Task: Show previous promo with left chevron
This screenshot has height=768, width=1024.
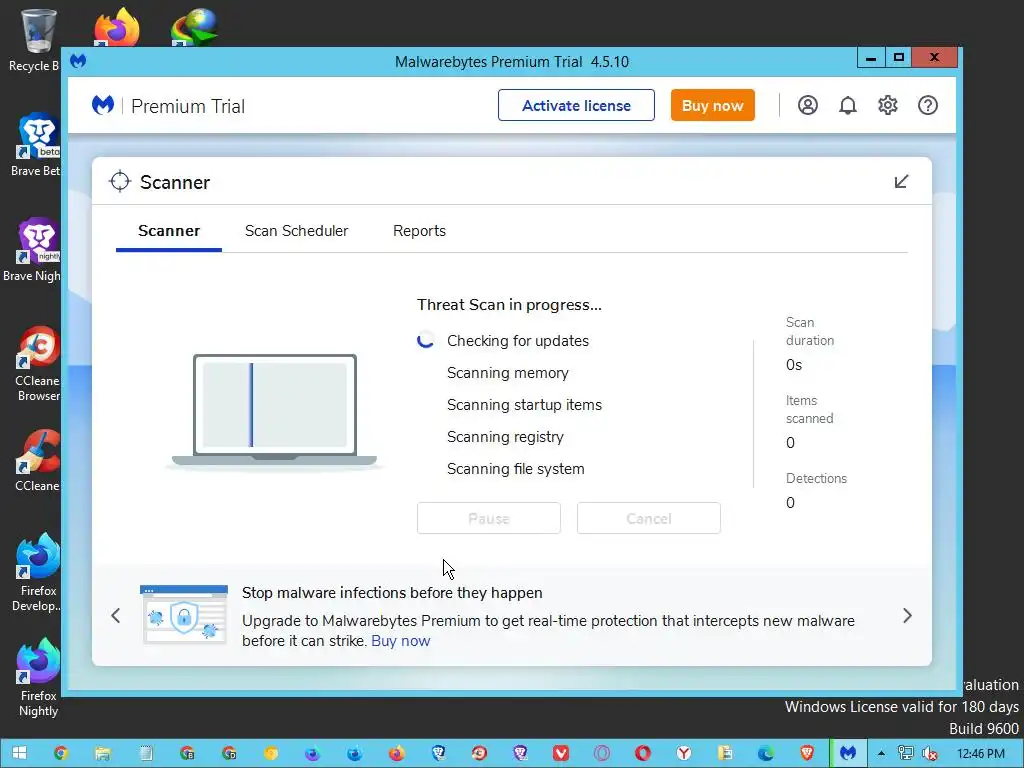Action: 116,615
